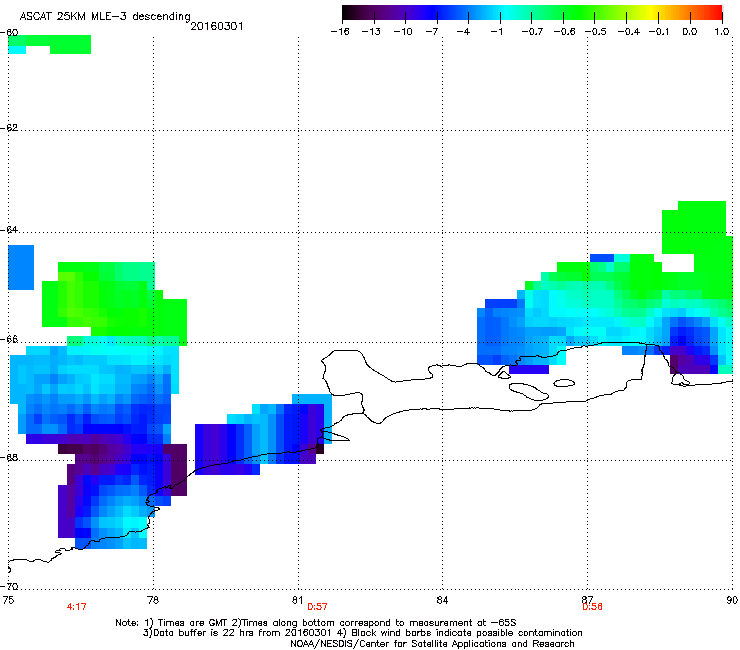Select the -66 latitude axis label
Image resolution: width=740 pixels, height=650 pixels.
(x=9, y=339)
